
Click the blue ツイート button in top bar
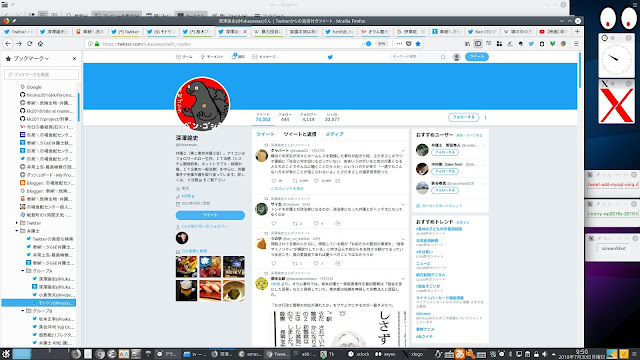[477, 57]
